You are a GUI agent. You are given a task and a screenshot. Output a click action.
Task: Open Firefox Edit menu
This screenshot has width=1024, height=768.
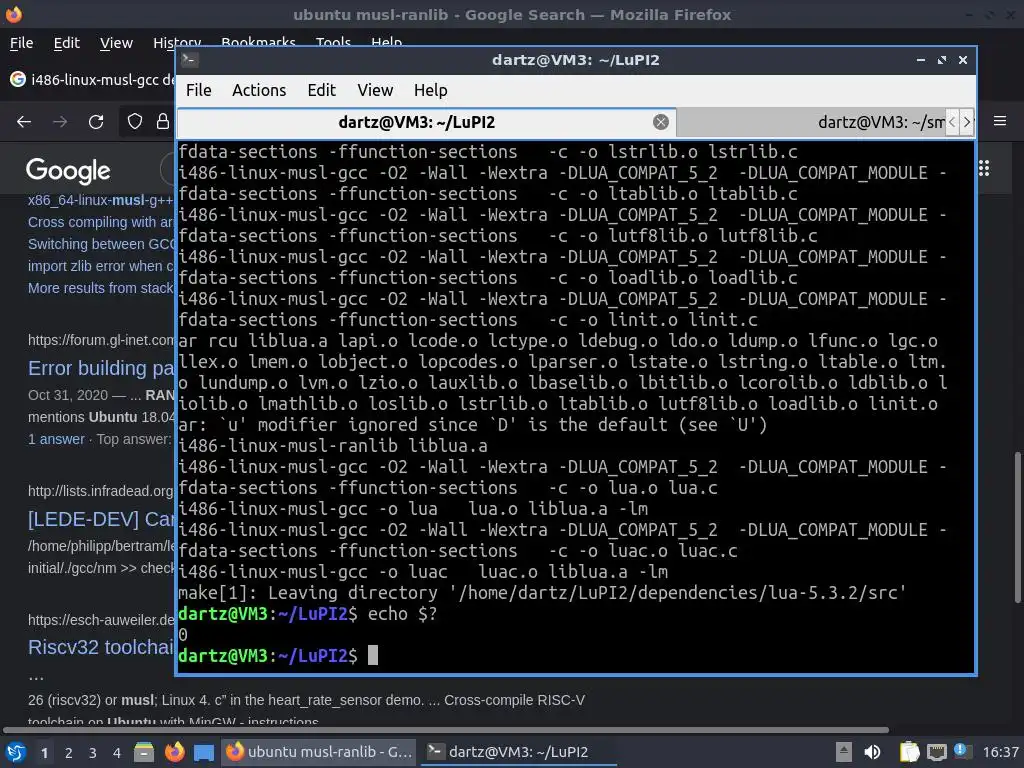point(67,43)
